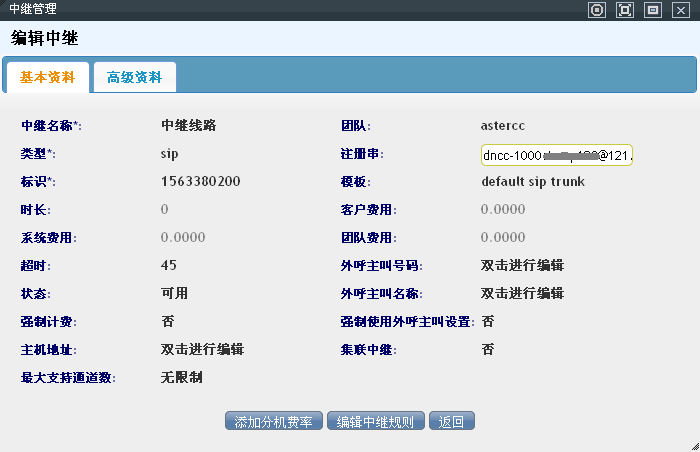Click the 编辑中继规则 button
Image resolution: width=700 pixels, height=452 pixels.
tap(376, 421)
